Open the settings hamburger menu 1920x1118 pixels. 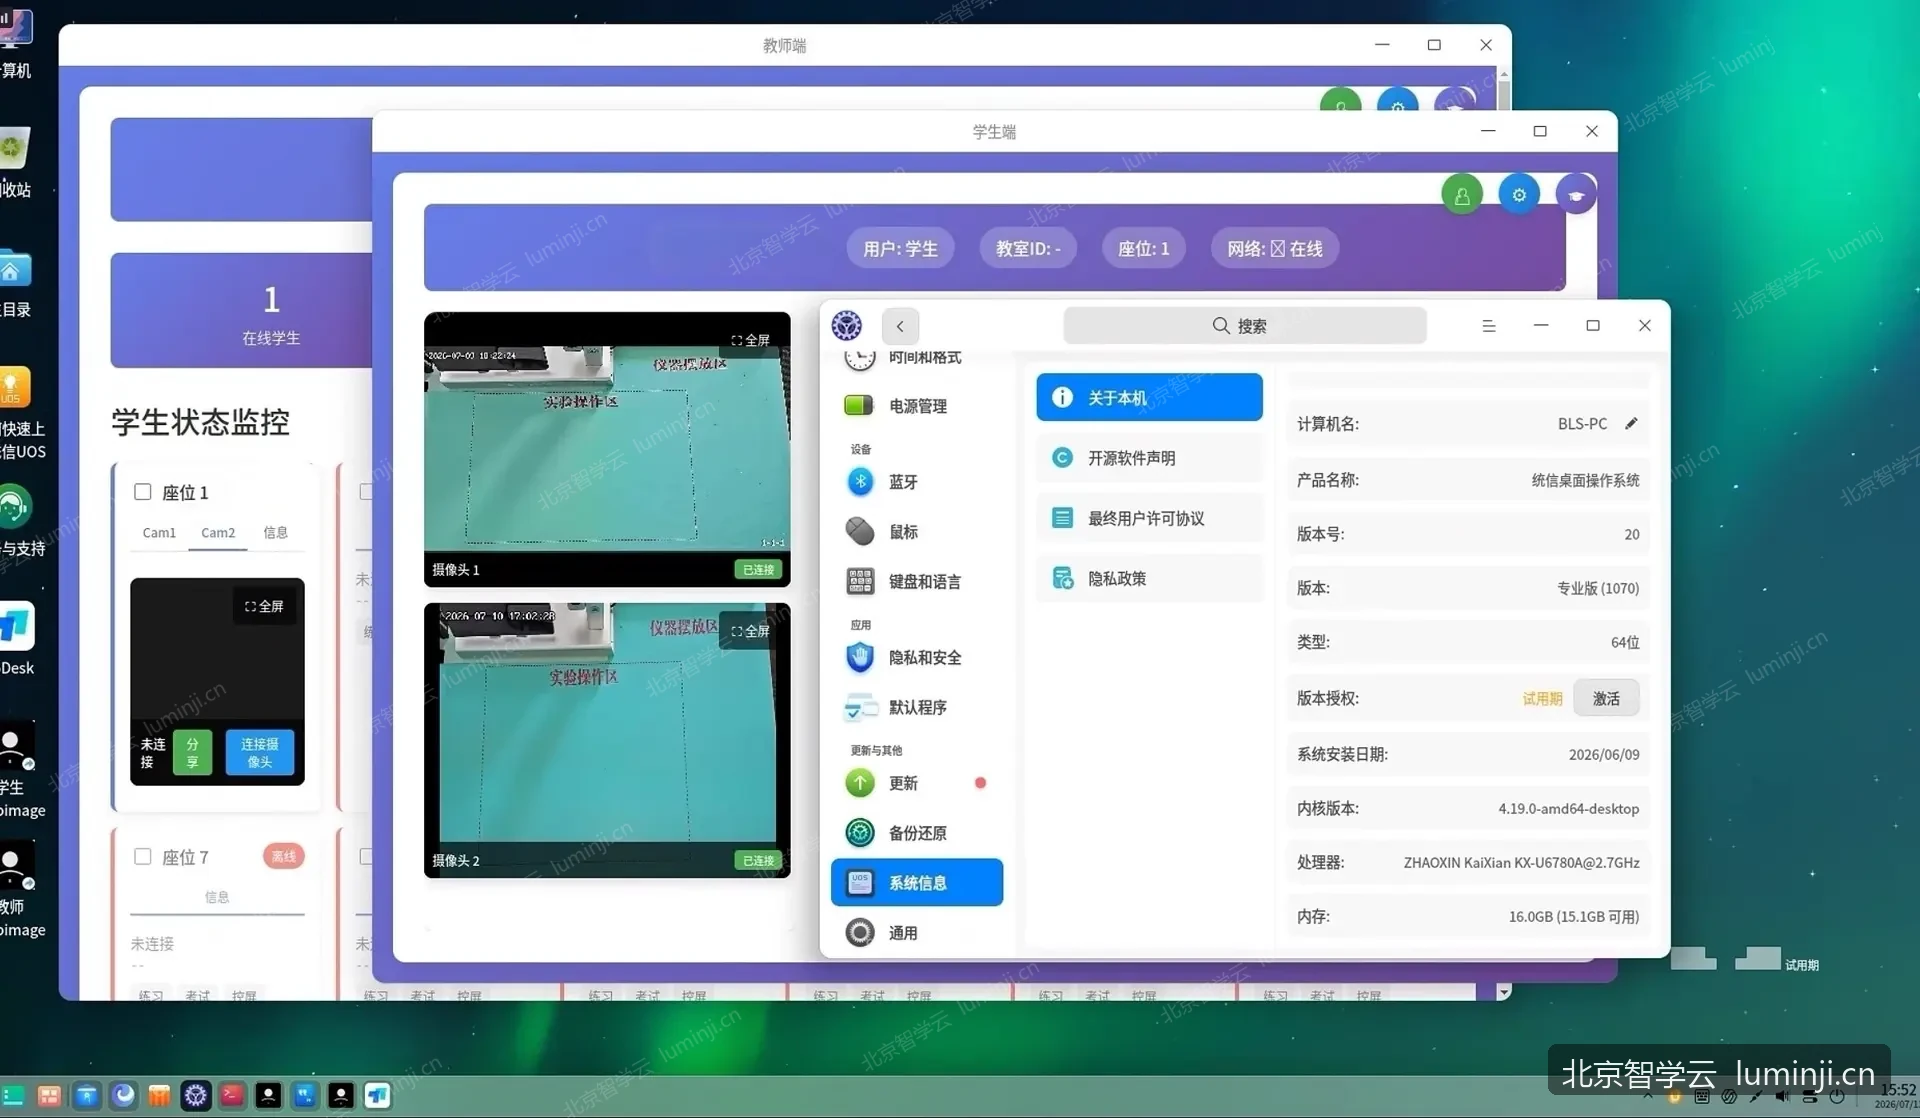click(1489, 326)
